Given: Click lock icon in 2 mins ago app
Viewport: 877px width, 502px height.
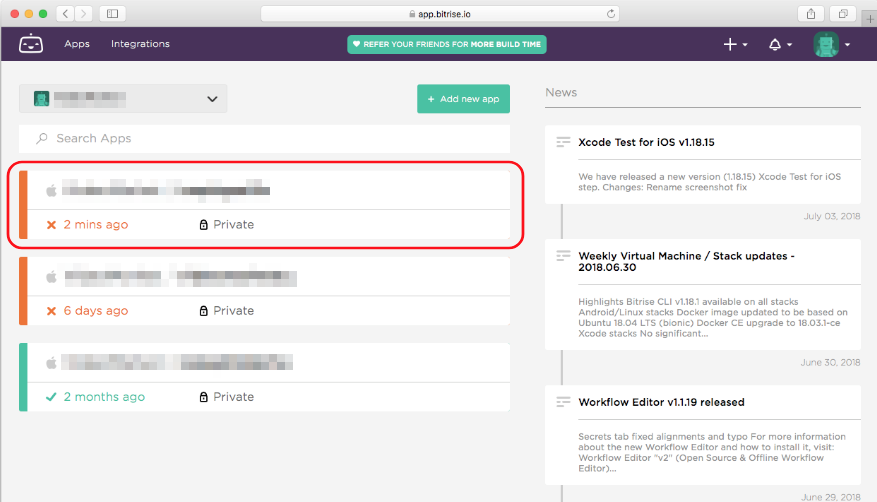Looking at the screenshot, I should point(204,225).
